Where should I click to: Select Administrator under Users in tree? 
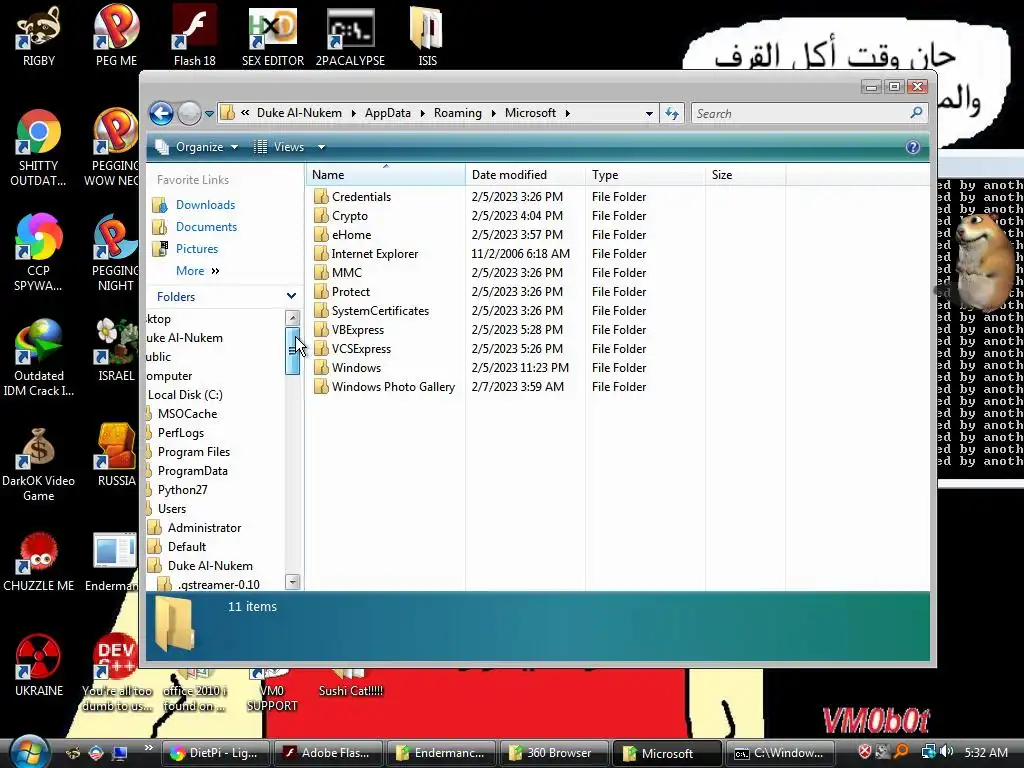[204, 528]
